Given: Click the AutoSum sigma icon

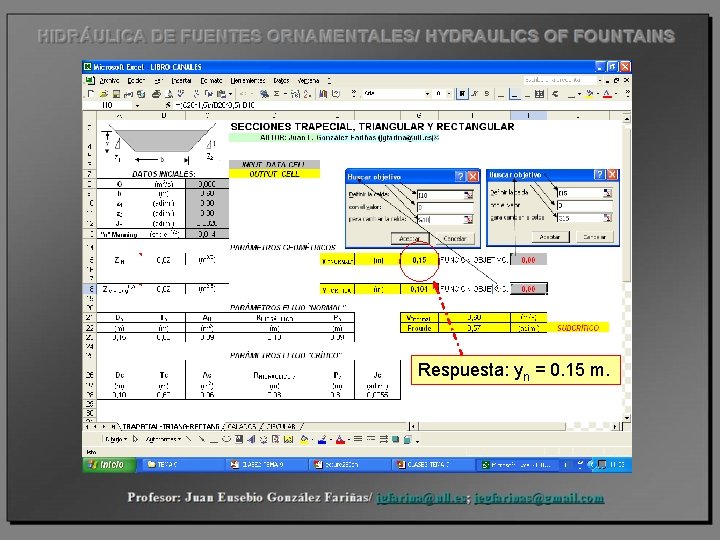Looking at the screenshot, I should 276,94.
